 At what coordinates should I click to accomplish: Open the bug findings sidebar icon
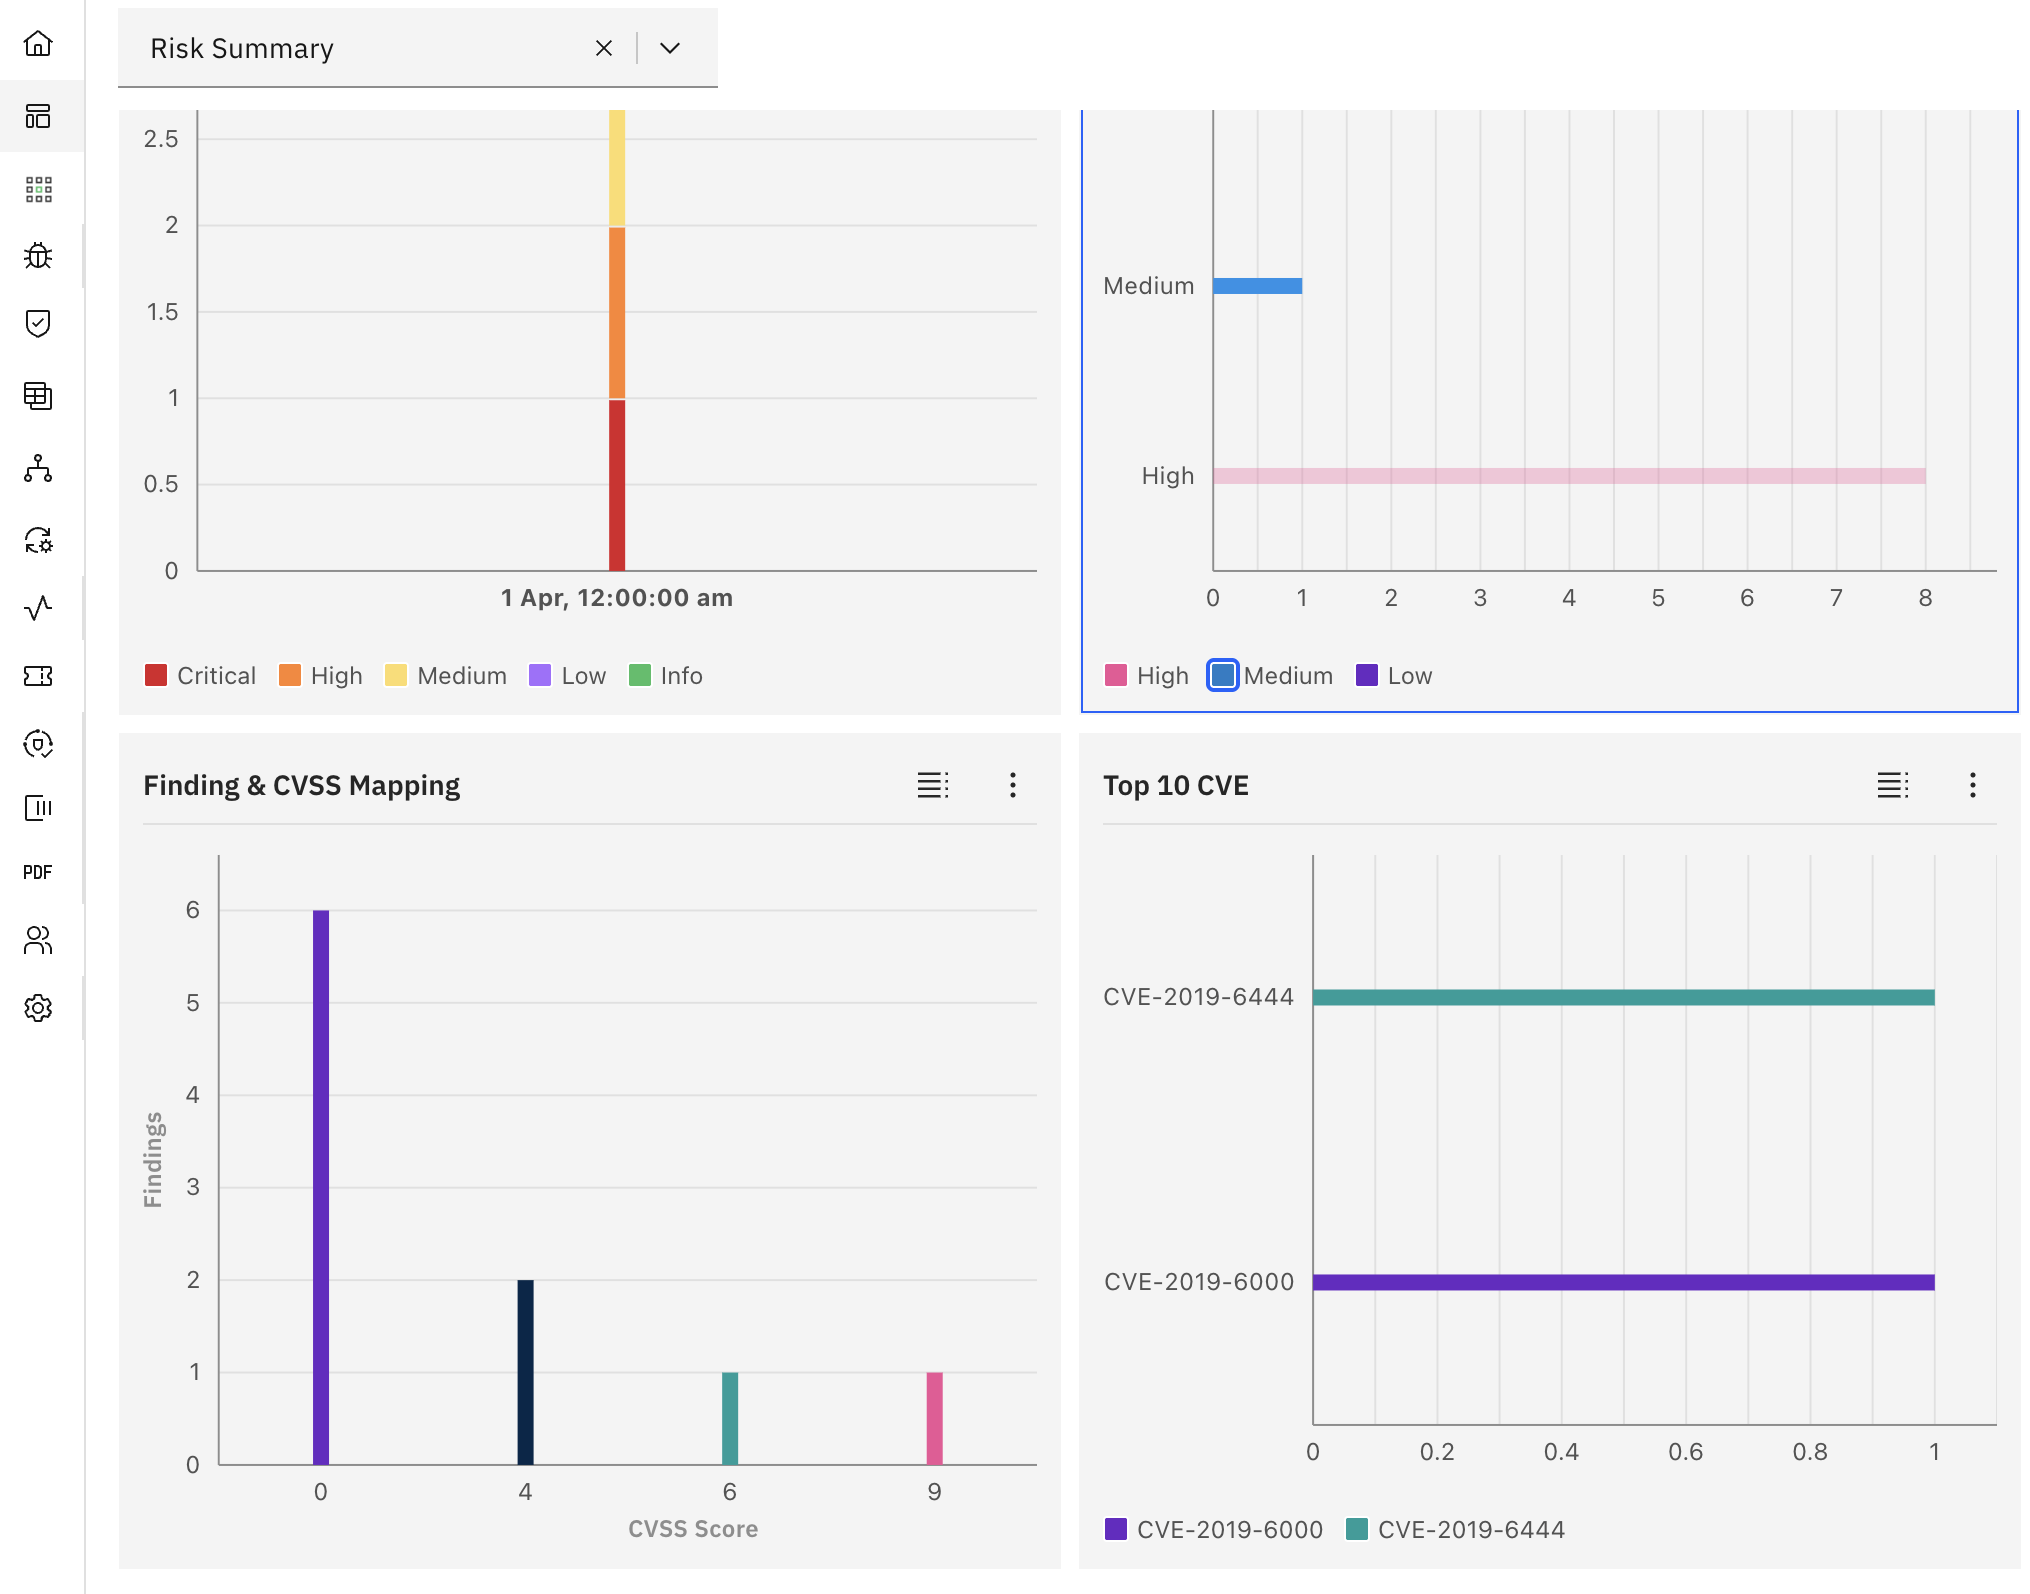[x=38, y=256]
